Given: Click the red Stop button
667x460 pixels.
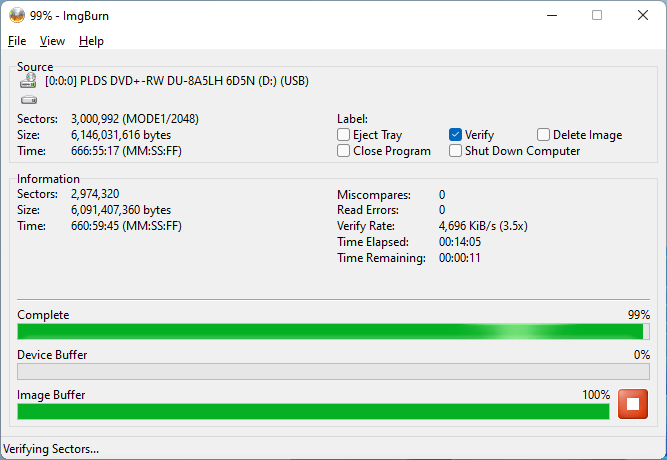Looking at the screenshot, I should click(x=632, y=405).
